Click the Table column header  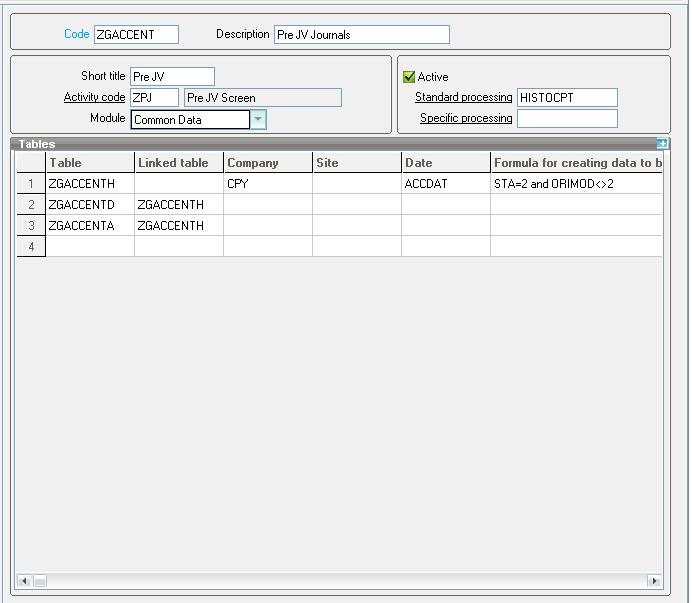[90, 162]
